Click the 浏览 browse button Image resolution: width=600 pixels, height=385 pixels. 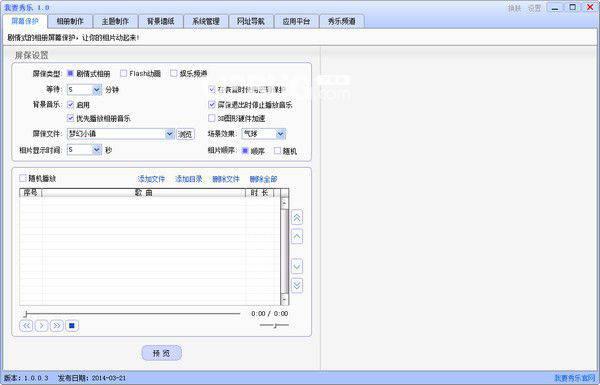pos(185,134)
